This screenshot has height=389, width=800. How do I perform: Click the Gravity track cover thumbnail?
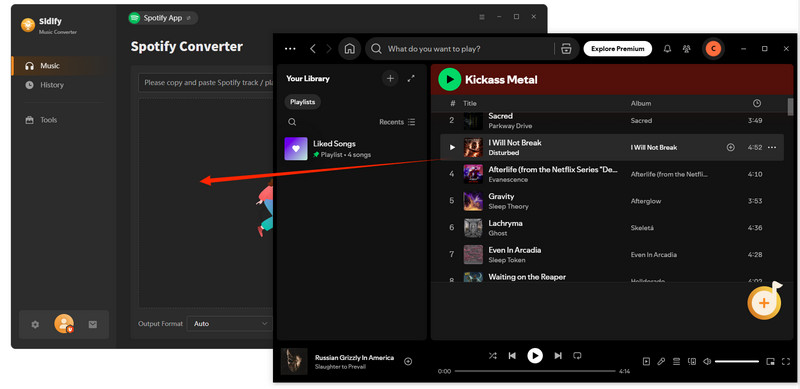473,201
